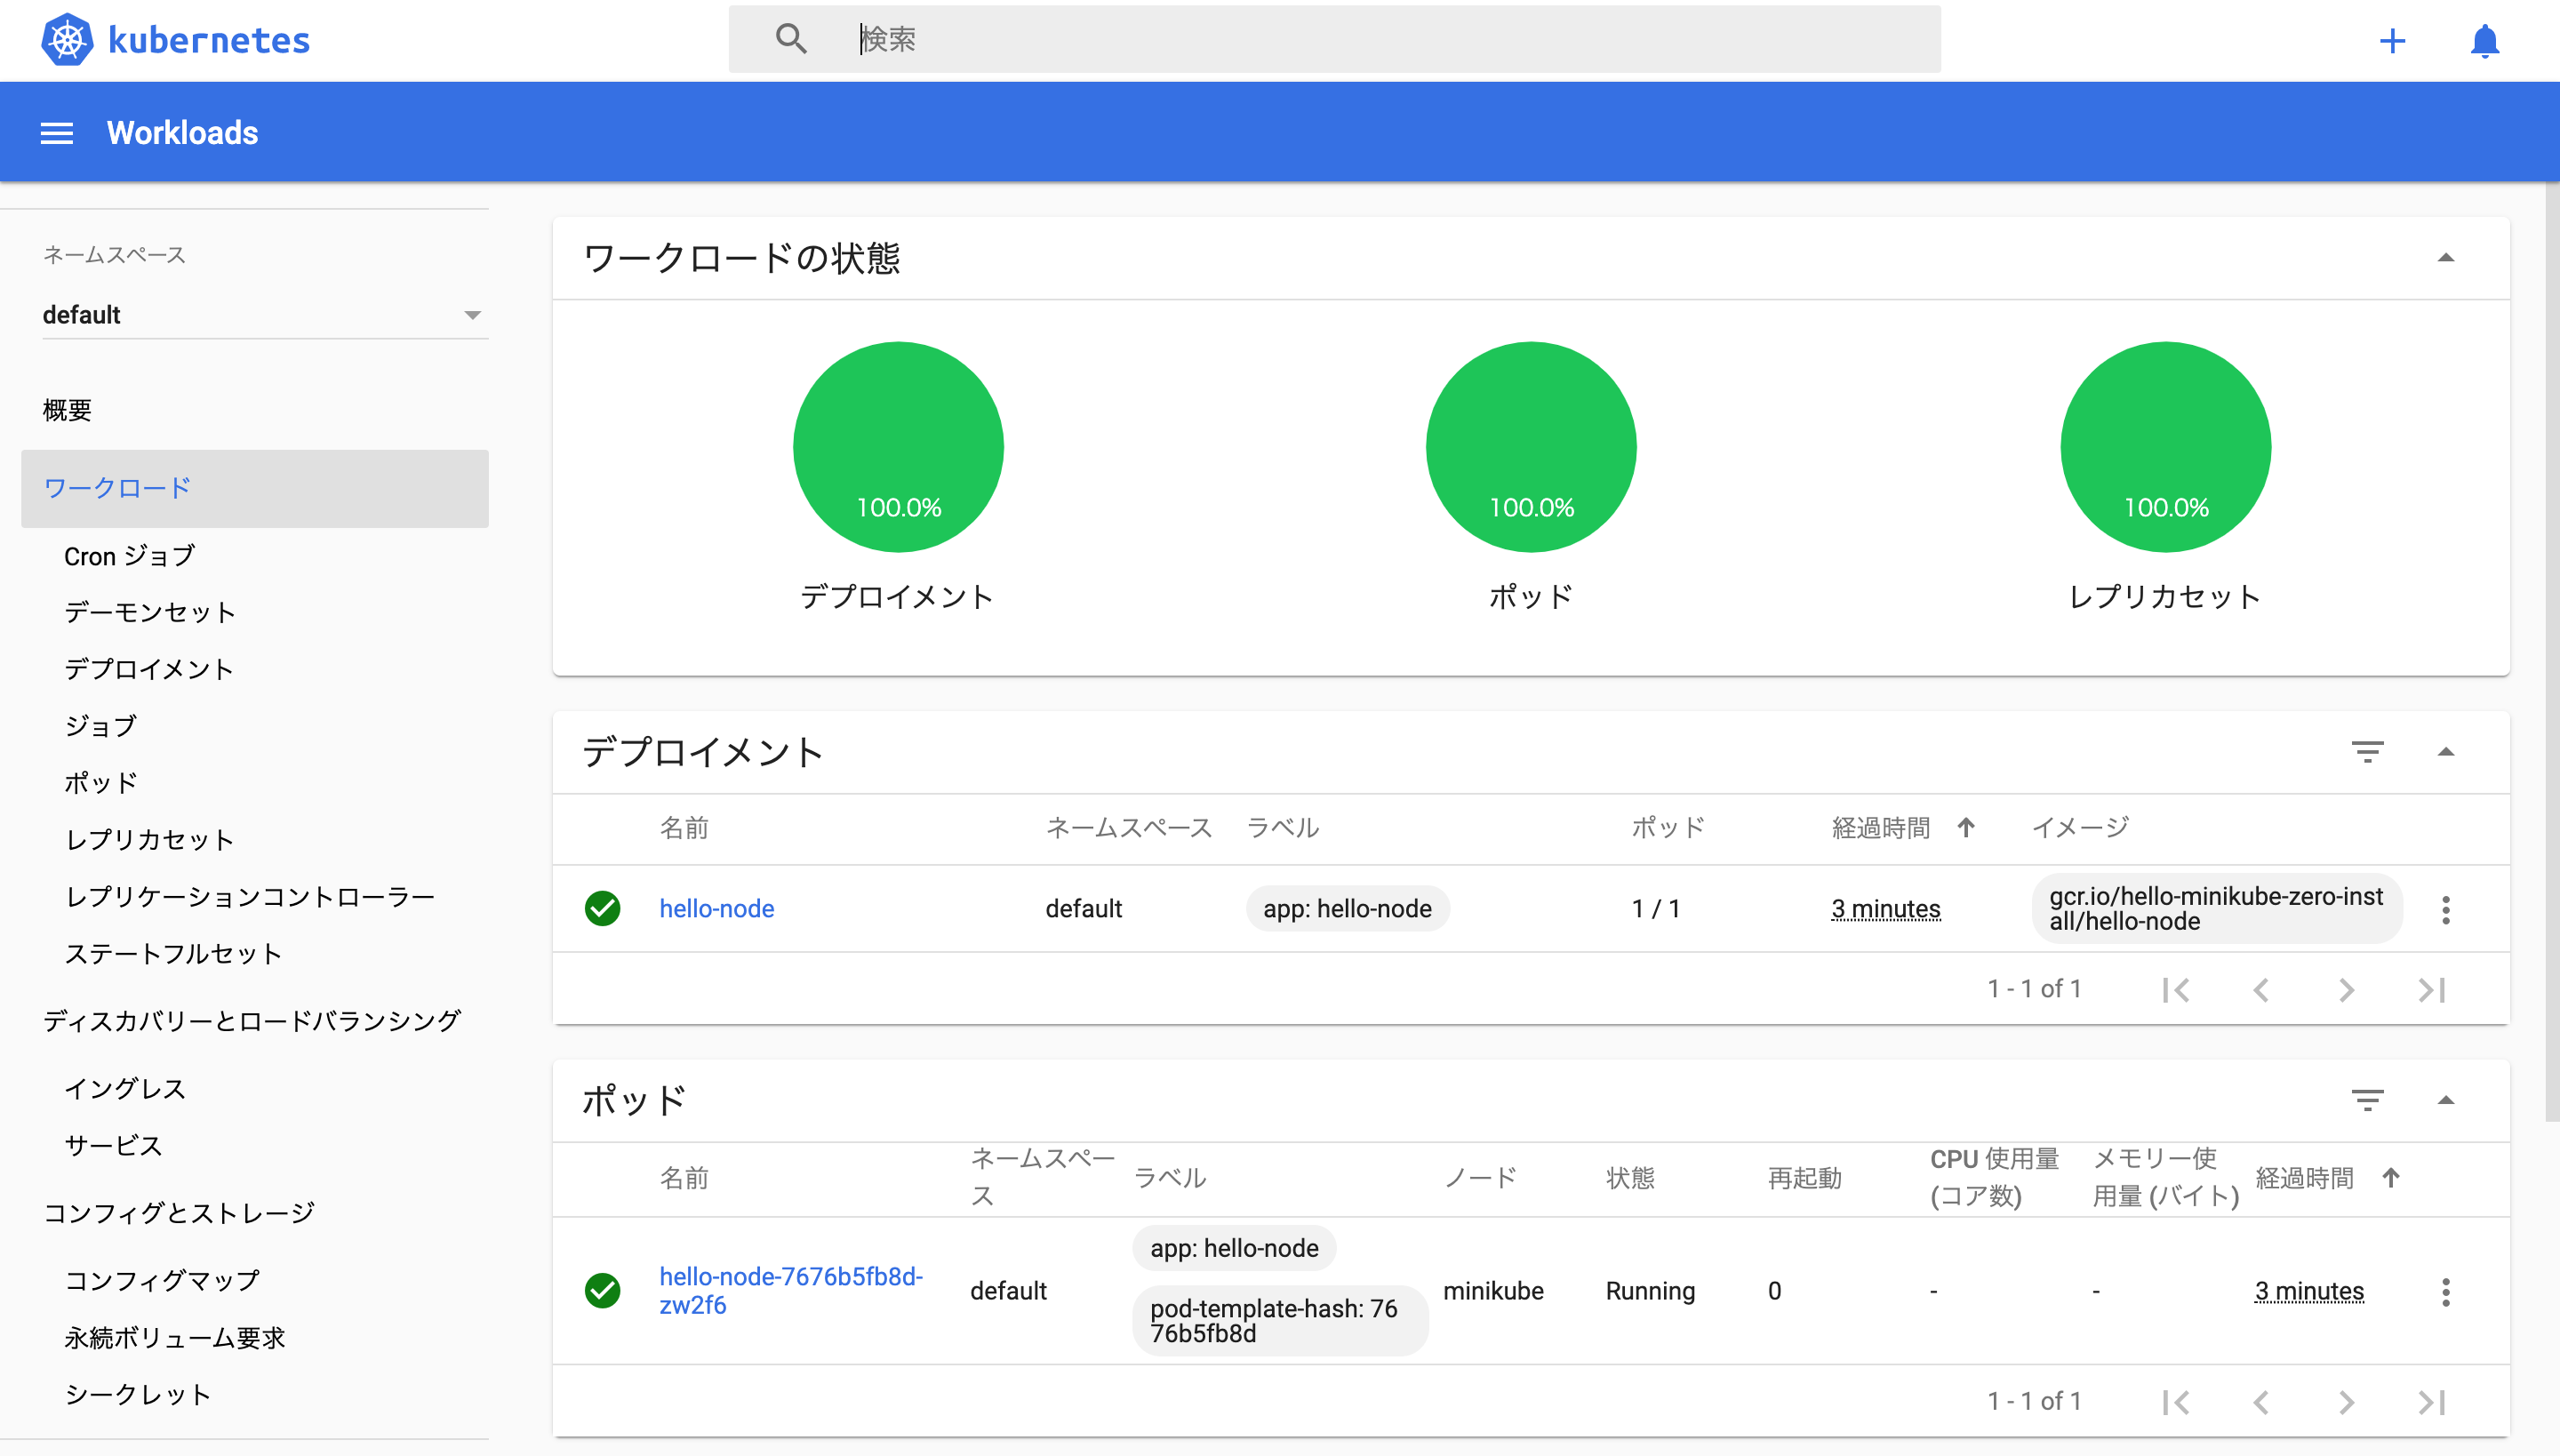Click the デプロイメント 100.0% pie chart
This screenshot has width=2560, height=1456.
[x=898, y=447]
